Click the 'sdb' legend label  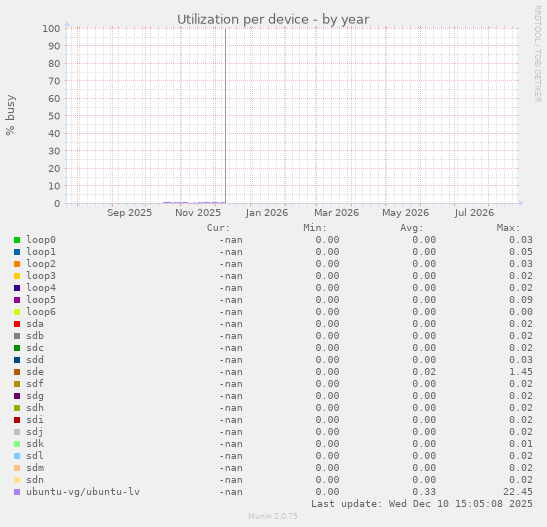tap(35, 336)
